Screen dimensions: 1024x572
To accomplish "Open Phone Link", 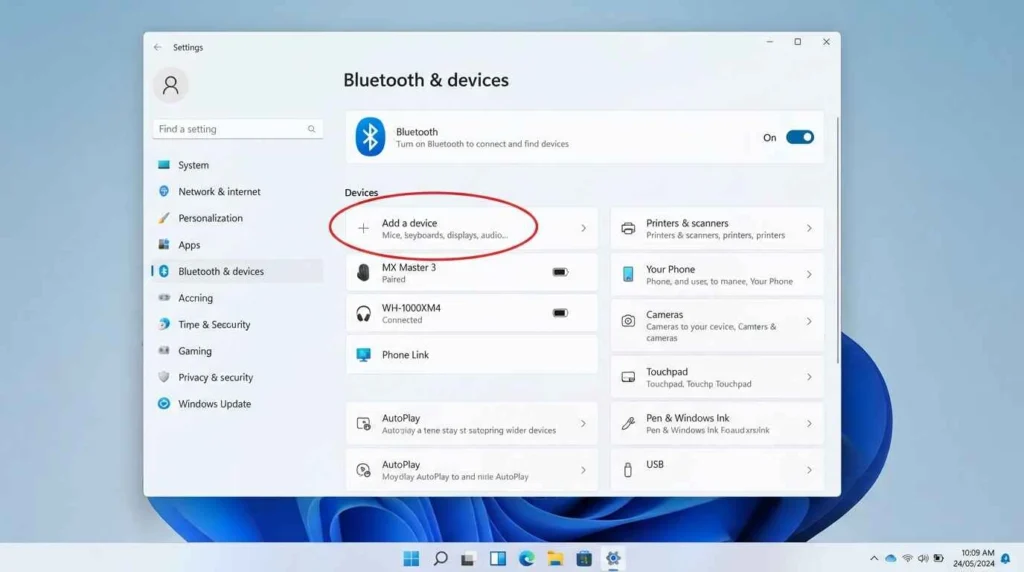I will coord(472,355).
